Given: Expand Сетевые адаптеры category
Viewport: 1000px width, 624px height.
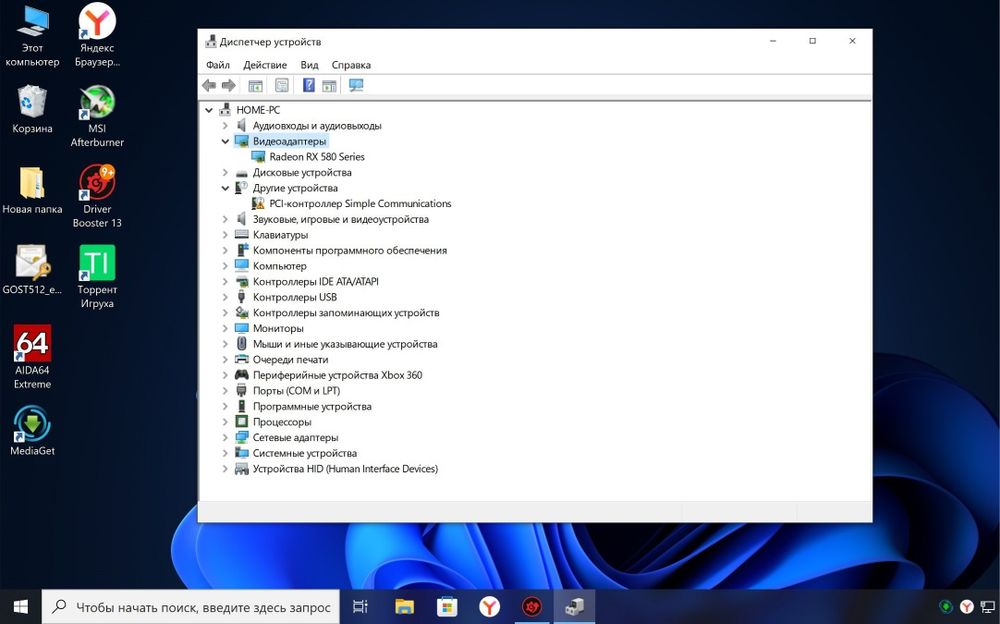Looking at the screenshot, I should pyautogui.click(x=224, y=438).
